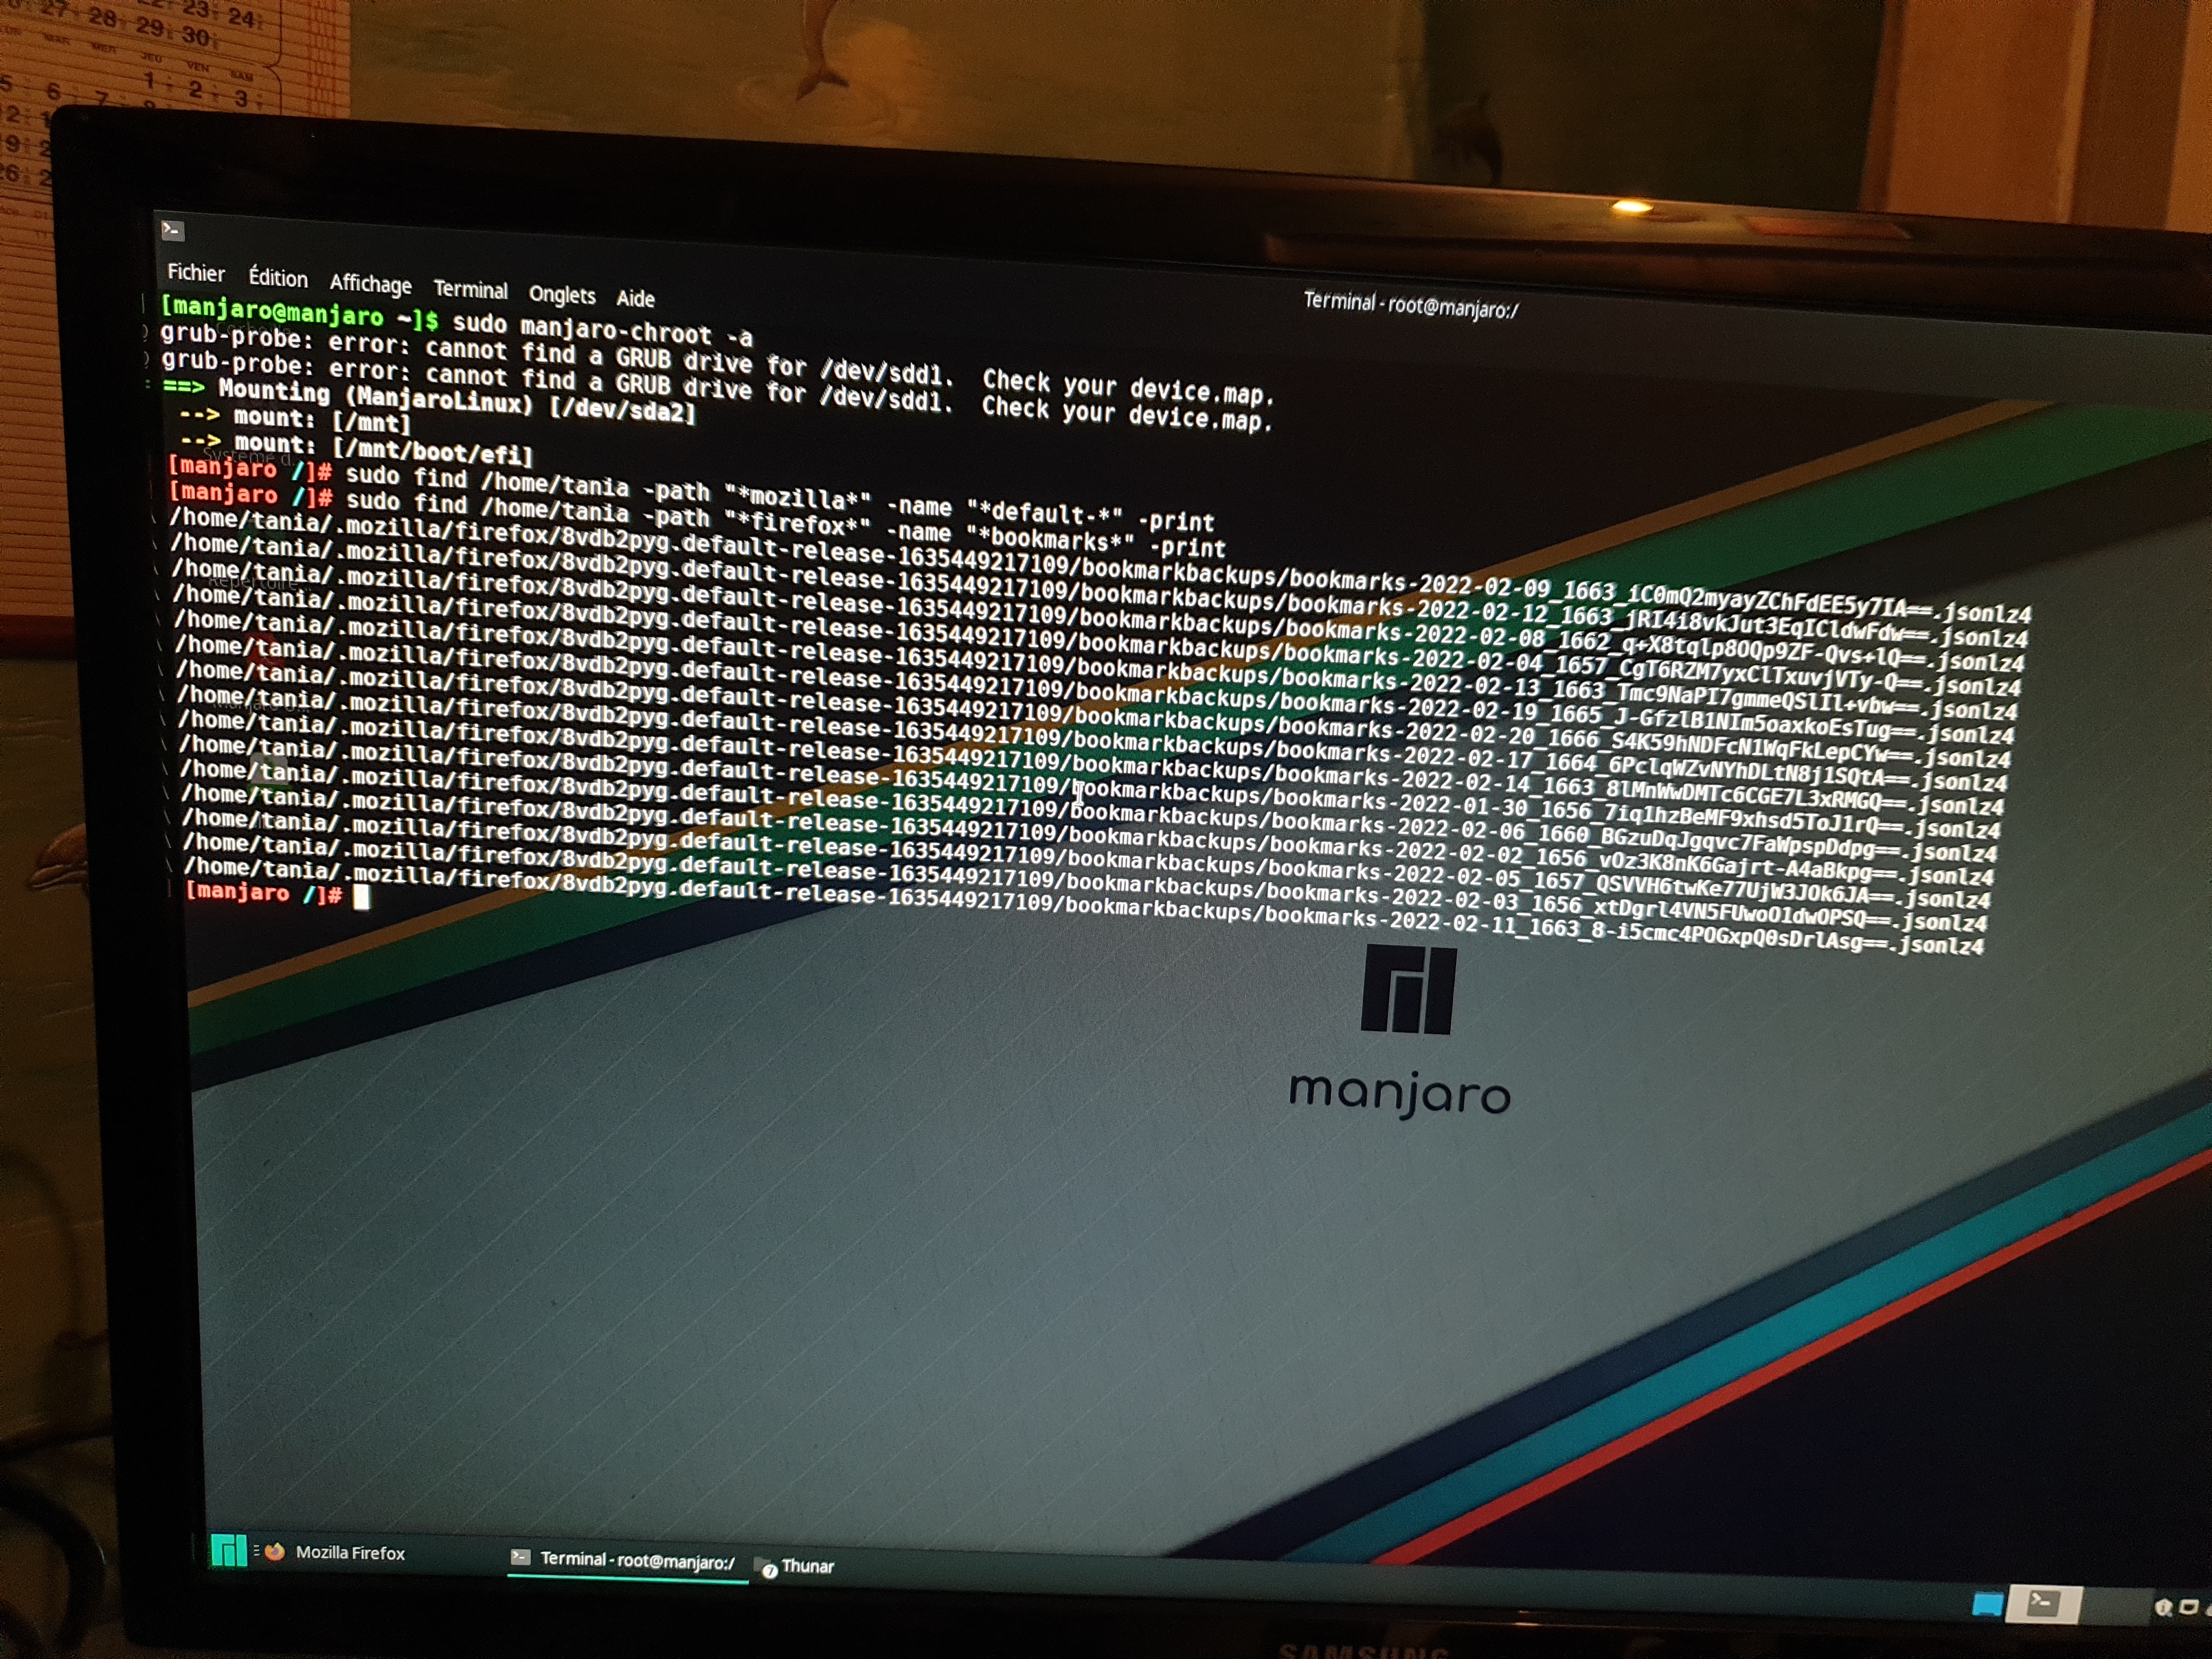Open the Affichage menu

click(370, 284)
